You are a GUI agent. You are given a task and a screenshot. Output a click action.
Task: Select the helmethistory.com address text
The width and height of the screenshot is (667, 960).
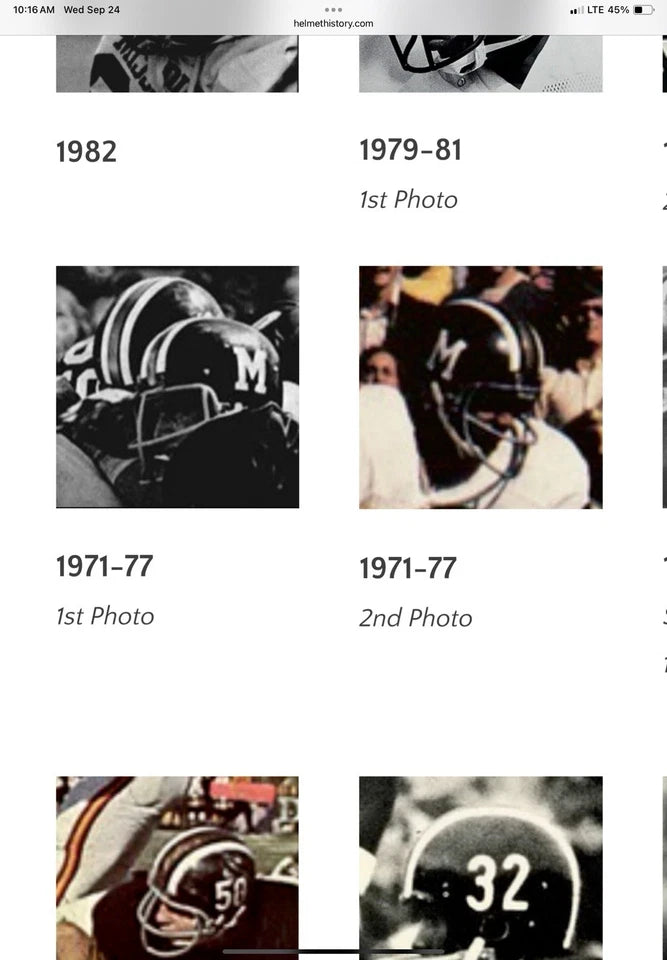(333, 23)
